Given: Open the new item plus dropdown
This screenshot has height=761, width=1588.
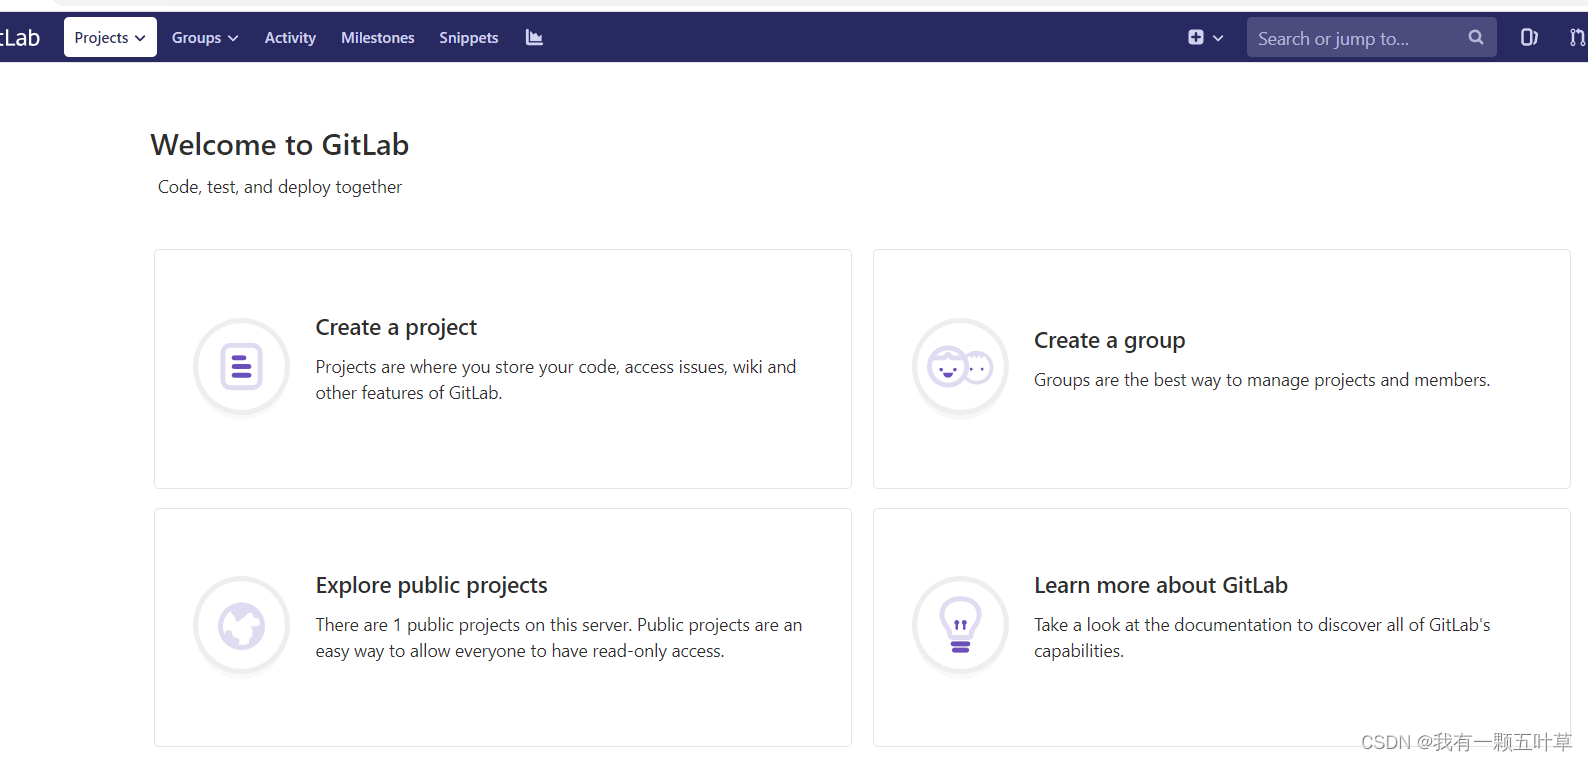Looking at the screenshot, I should pos(1205,37).
